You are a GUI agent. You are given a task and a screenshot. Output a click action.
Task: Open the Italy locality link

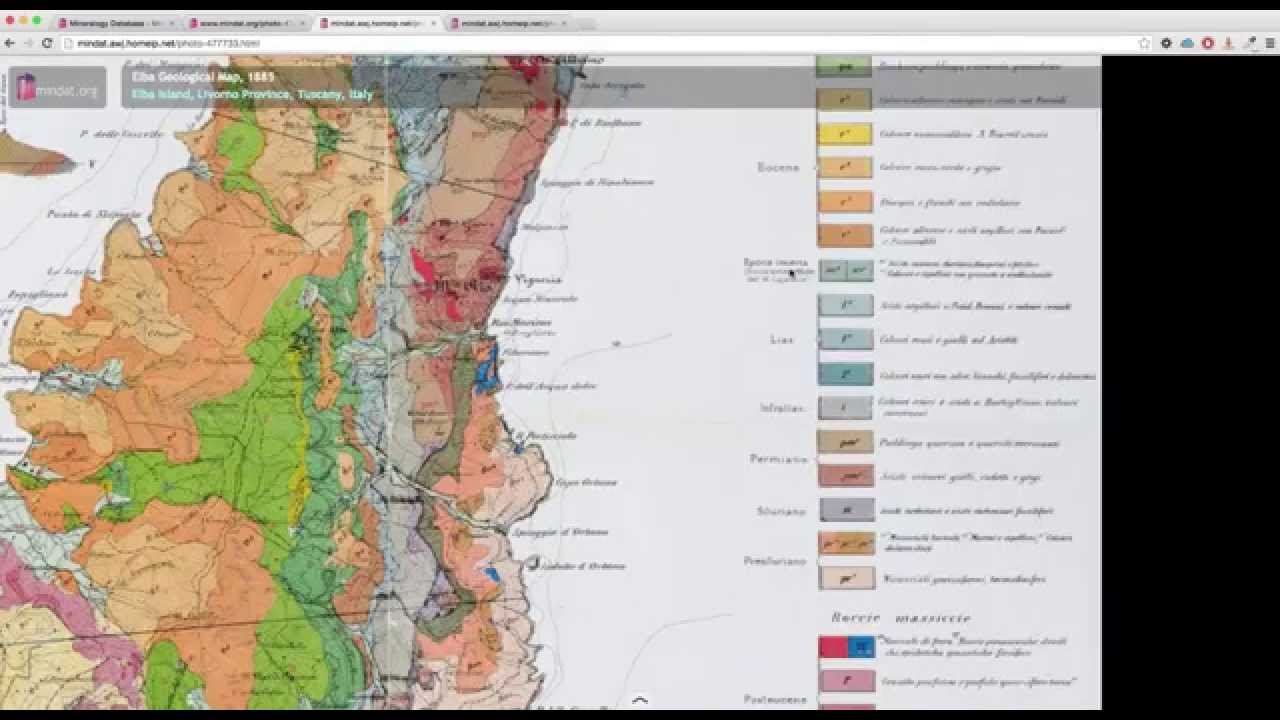[x=361, y=94]
